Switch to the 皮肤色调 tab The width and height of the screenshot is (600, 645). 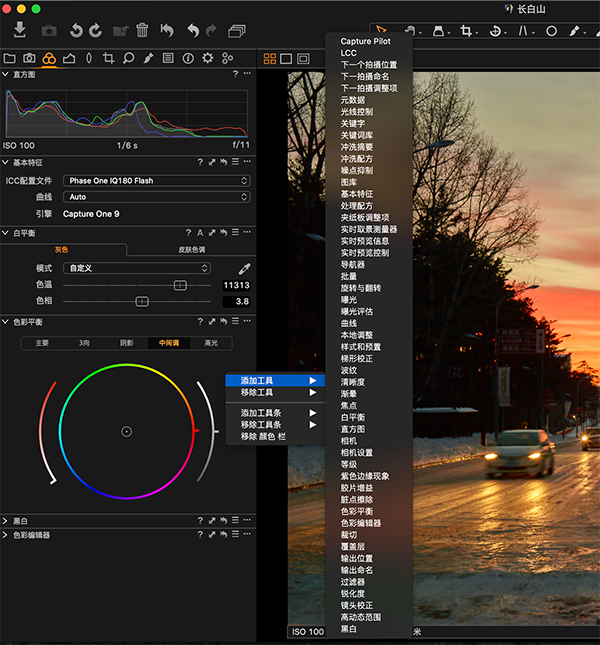(191, 249)
